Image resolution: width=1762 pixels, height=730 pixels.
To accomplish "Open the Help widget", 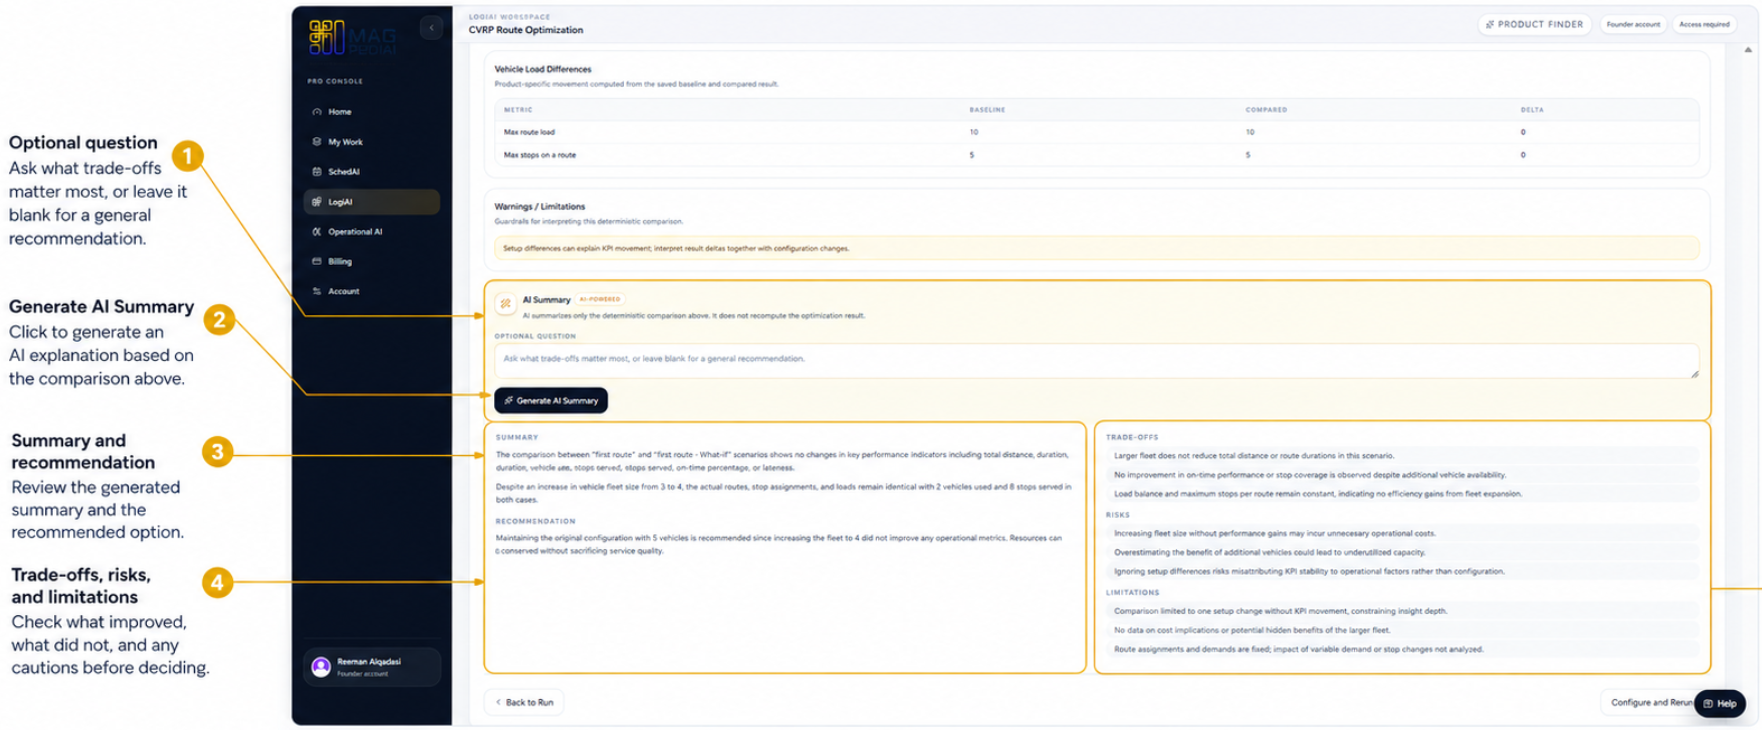I will (x=1720, y=703).
